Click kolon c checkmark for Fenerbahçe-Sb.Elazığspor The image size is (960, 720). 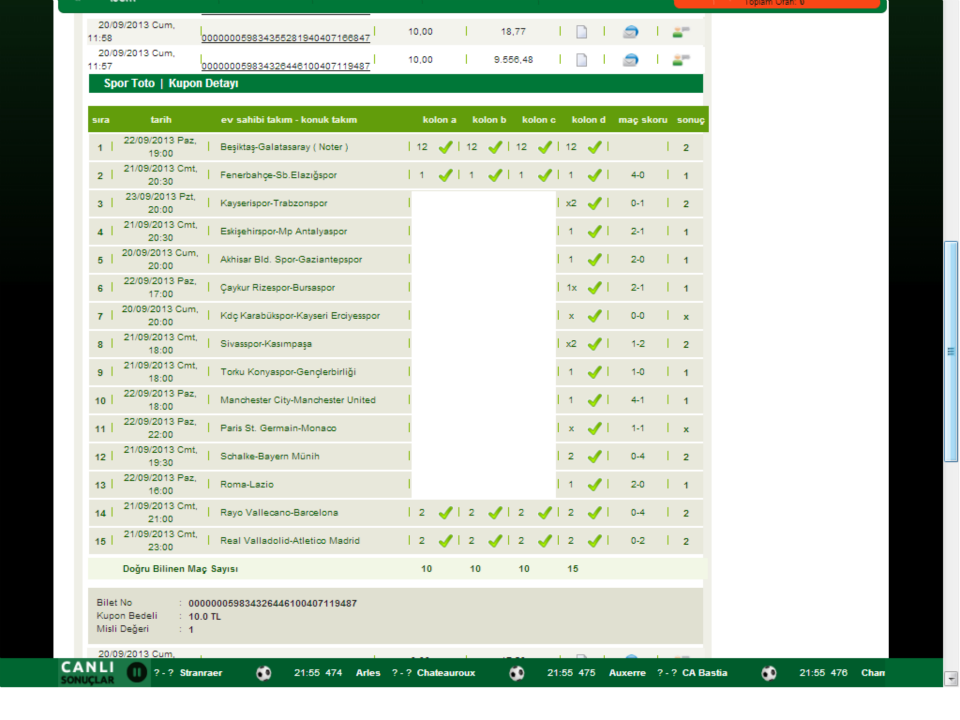point(545,175)
